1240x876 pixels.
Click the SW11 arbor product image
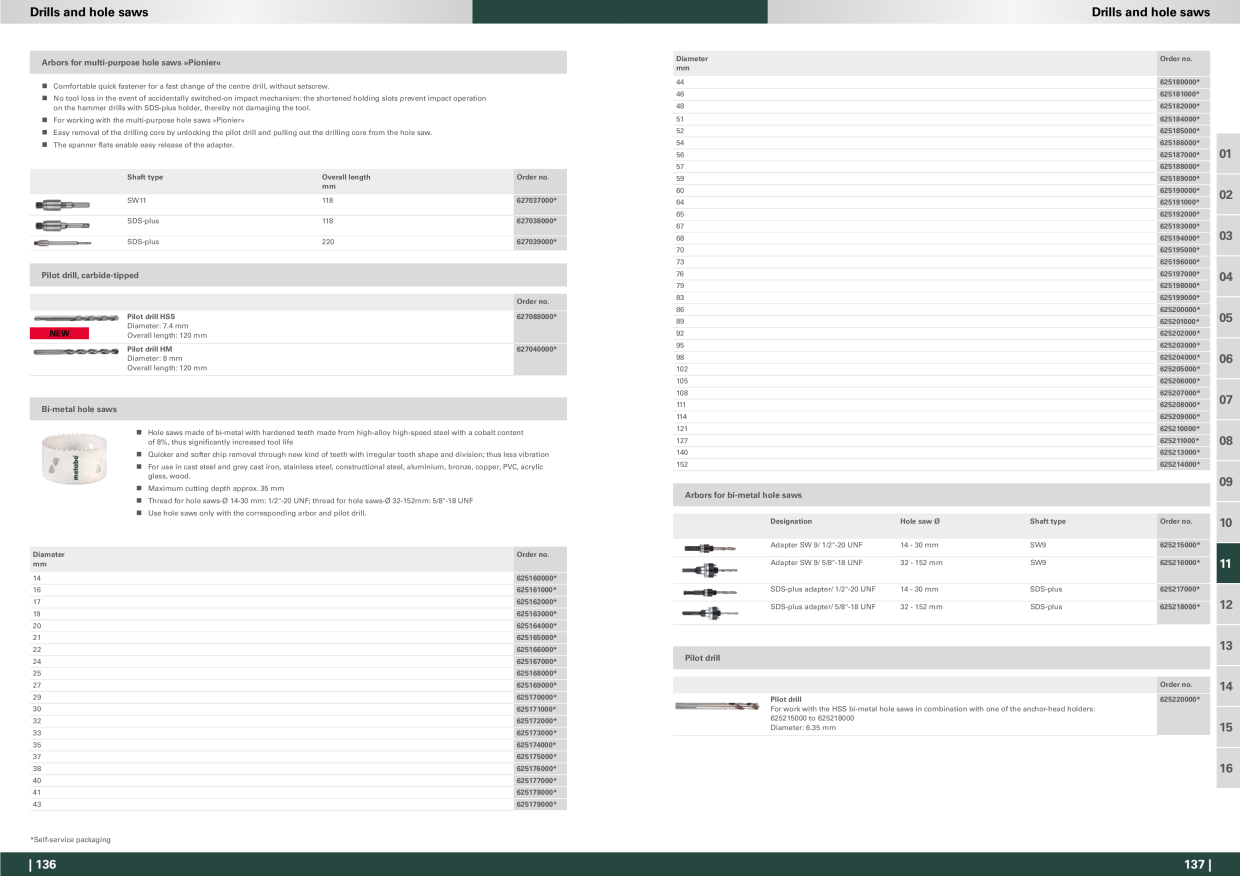[x=61, y=205]
